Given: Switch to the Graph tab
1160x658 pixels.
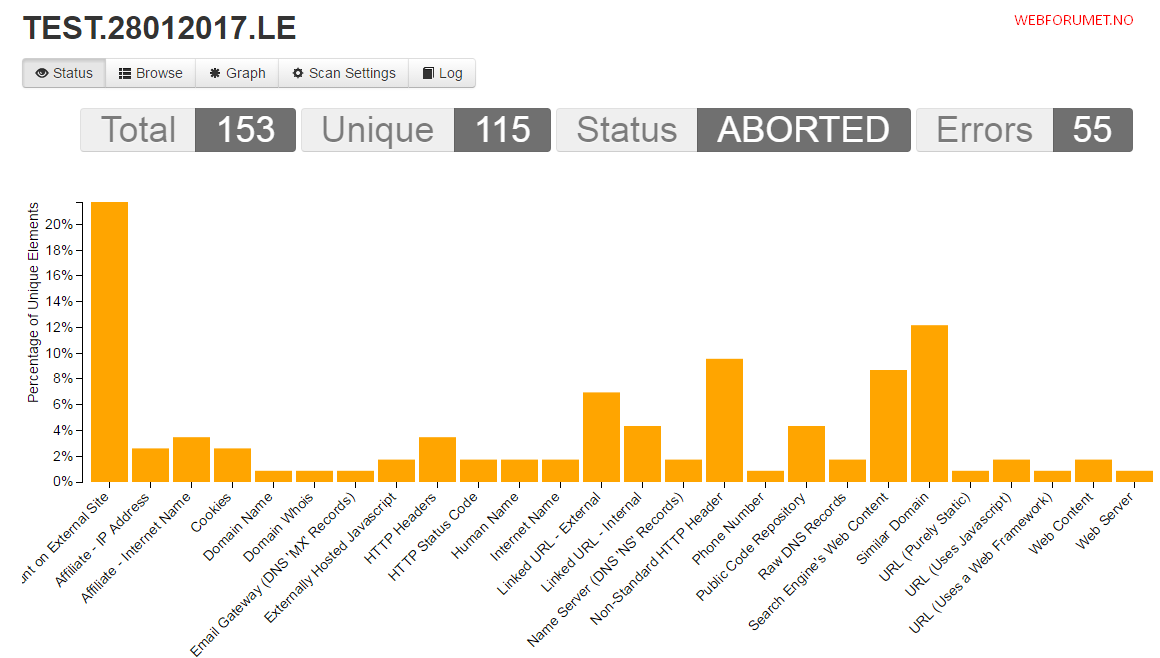Looking at the screenshot, I should click(237, 73).
